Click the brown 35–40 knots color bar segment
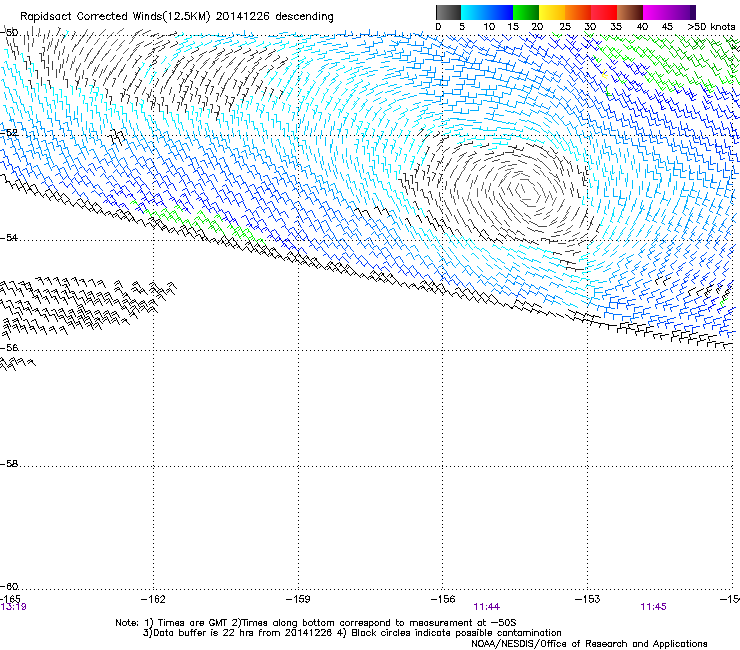 pos(630,12)
